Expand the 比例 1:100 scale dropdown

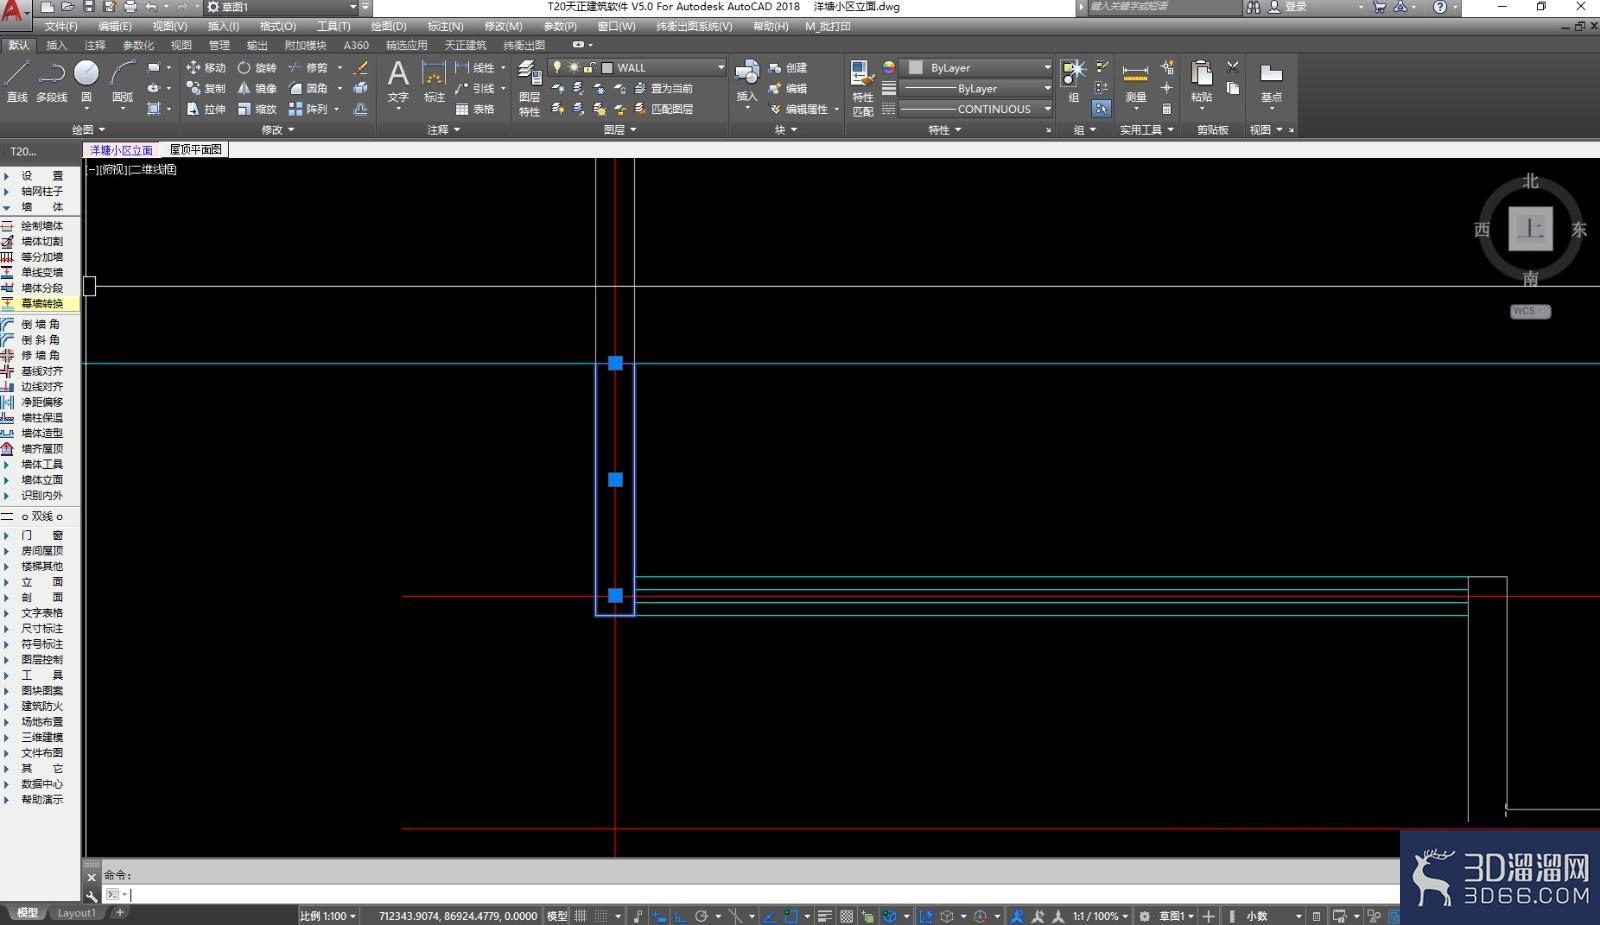point(328,916)
